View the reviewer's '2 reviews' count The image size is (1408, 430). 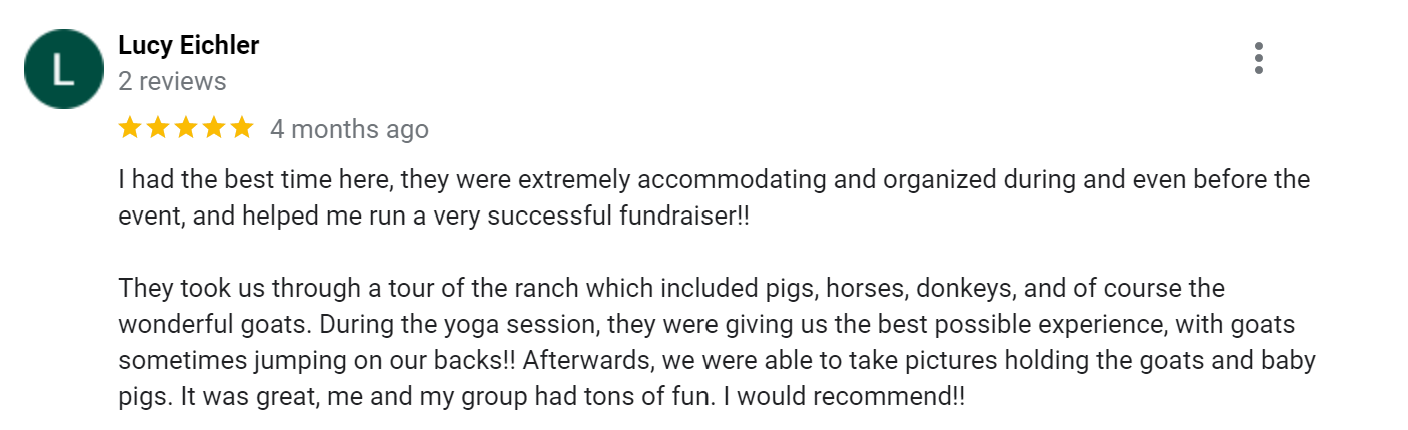click(172, 81)
